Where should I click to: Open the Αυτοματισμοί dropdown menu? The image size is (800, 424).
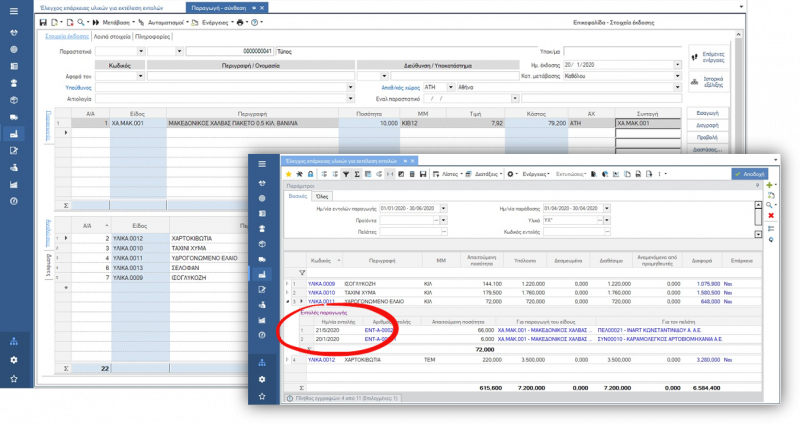click(x=168, y=22)
